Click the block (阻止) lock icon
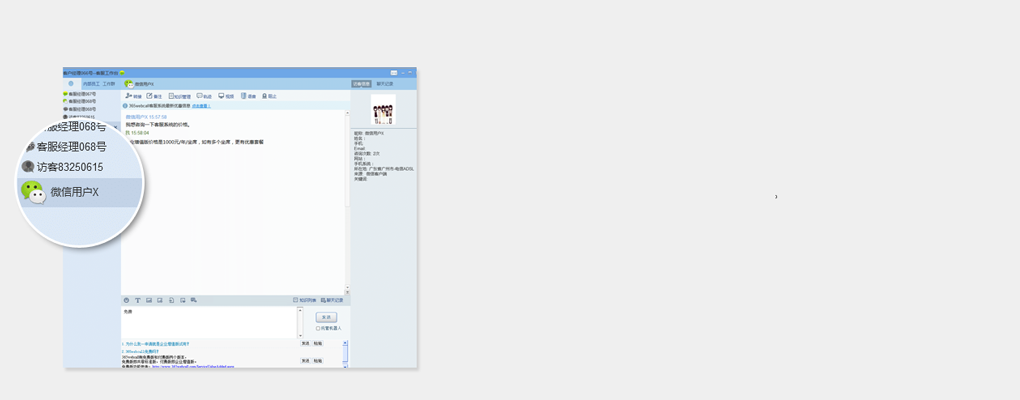Image resolution: width=1020 pixels, height=400 pixels. click(x=268, y=97)
